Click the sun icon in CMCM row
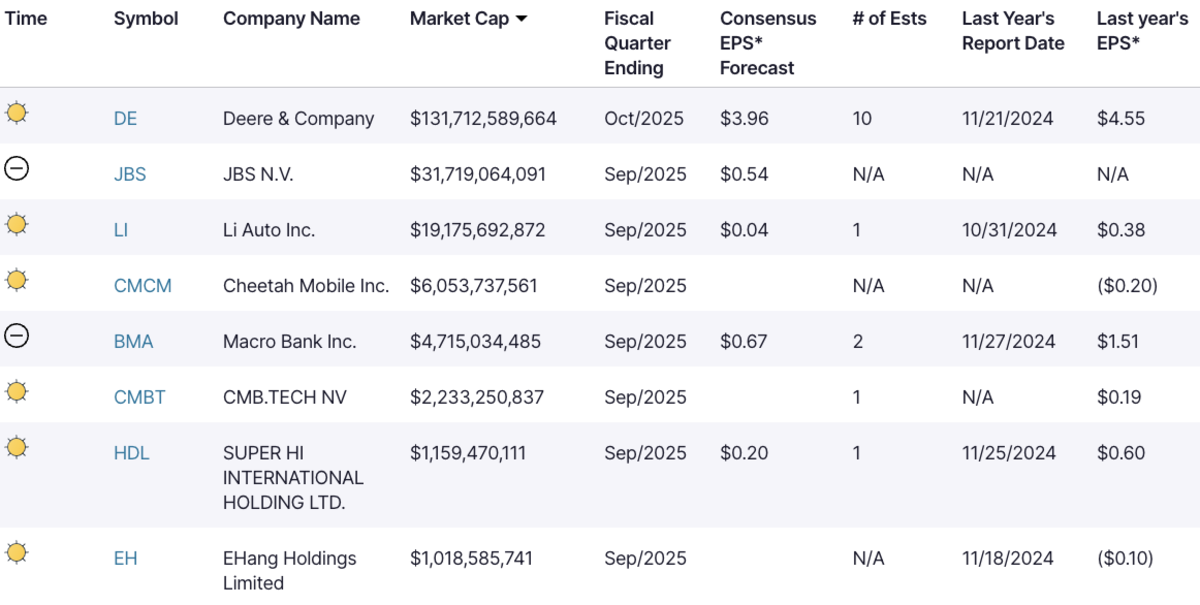 (x=16, y=280)
